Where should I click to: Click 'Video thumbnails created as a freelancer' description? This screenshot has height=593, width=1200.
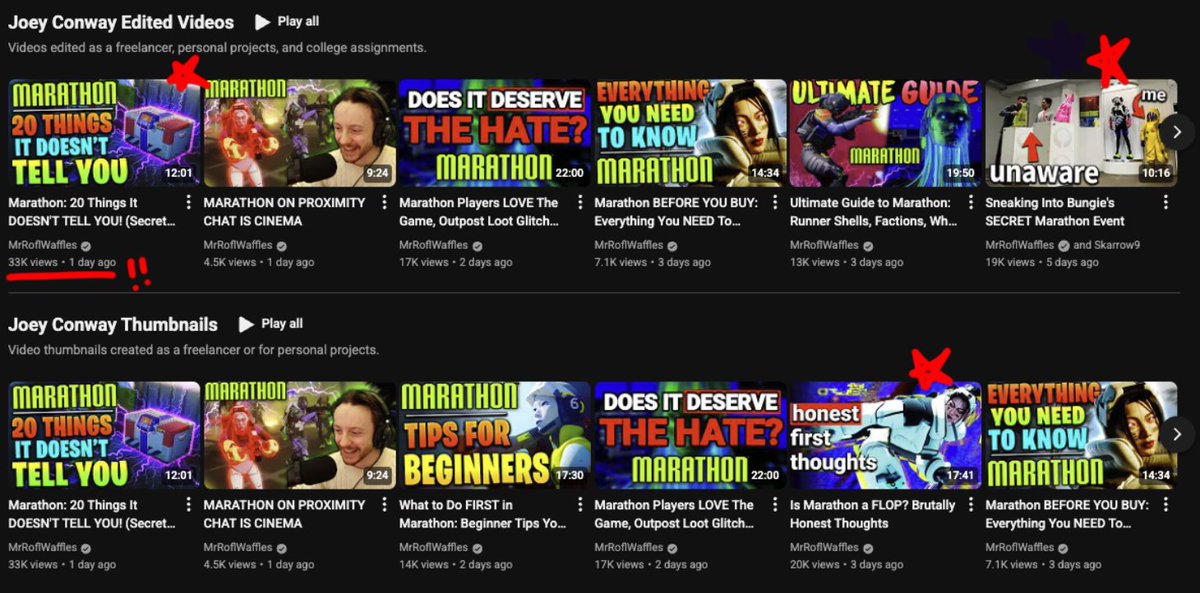tap(193, 350)
